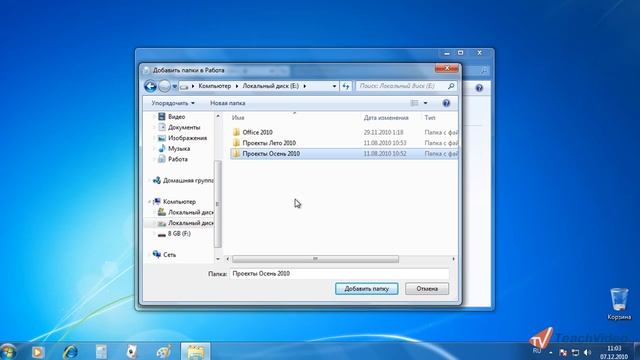Sort by the Тип column header
The image size is (640, 360).
coord(430,118)
